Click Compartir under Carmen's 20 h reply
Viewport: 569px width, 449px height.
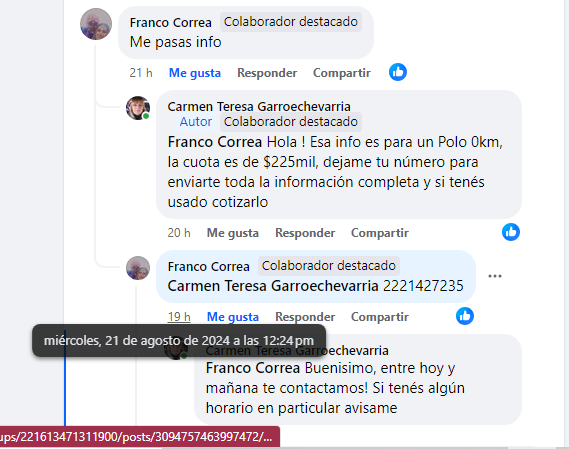click(x=380, y=233)
